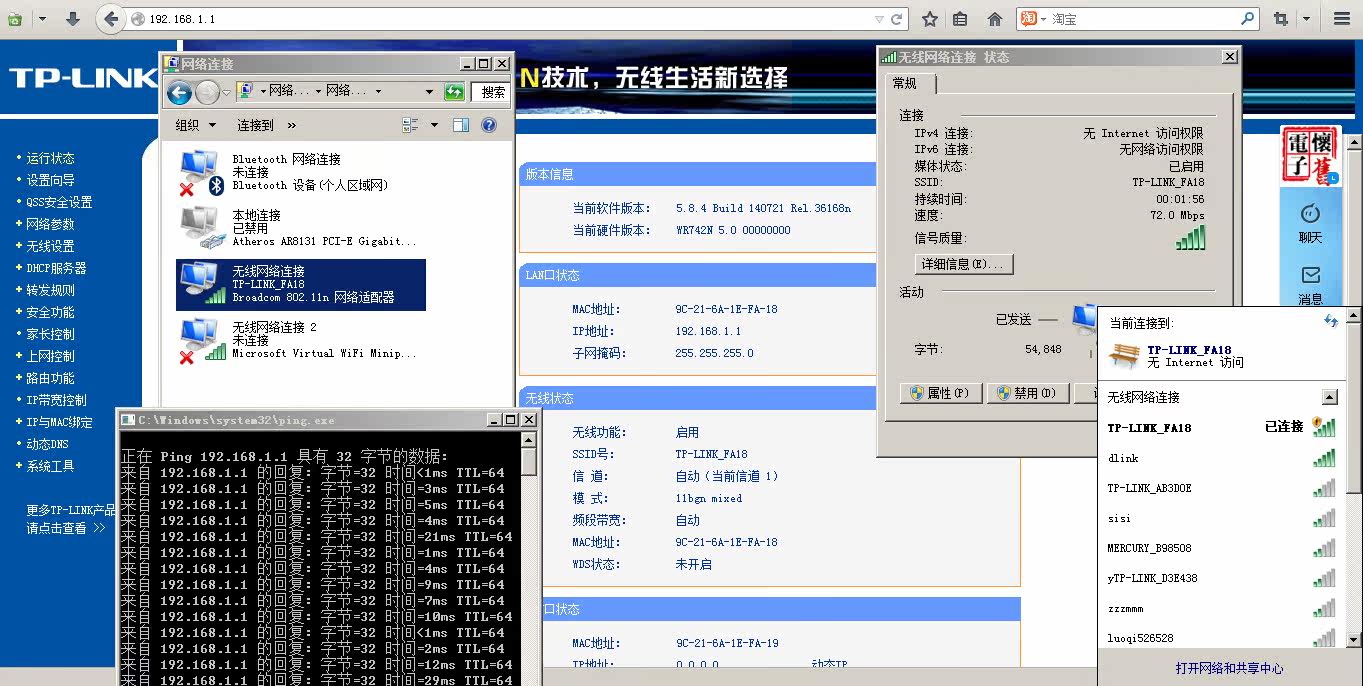Viewport: 1363px width, 686px height.
Task: Open 无线设置 in router sidebar
Action: coord(50,246)
